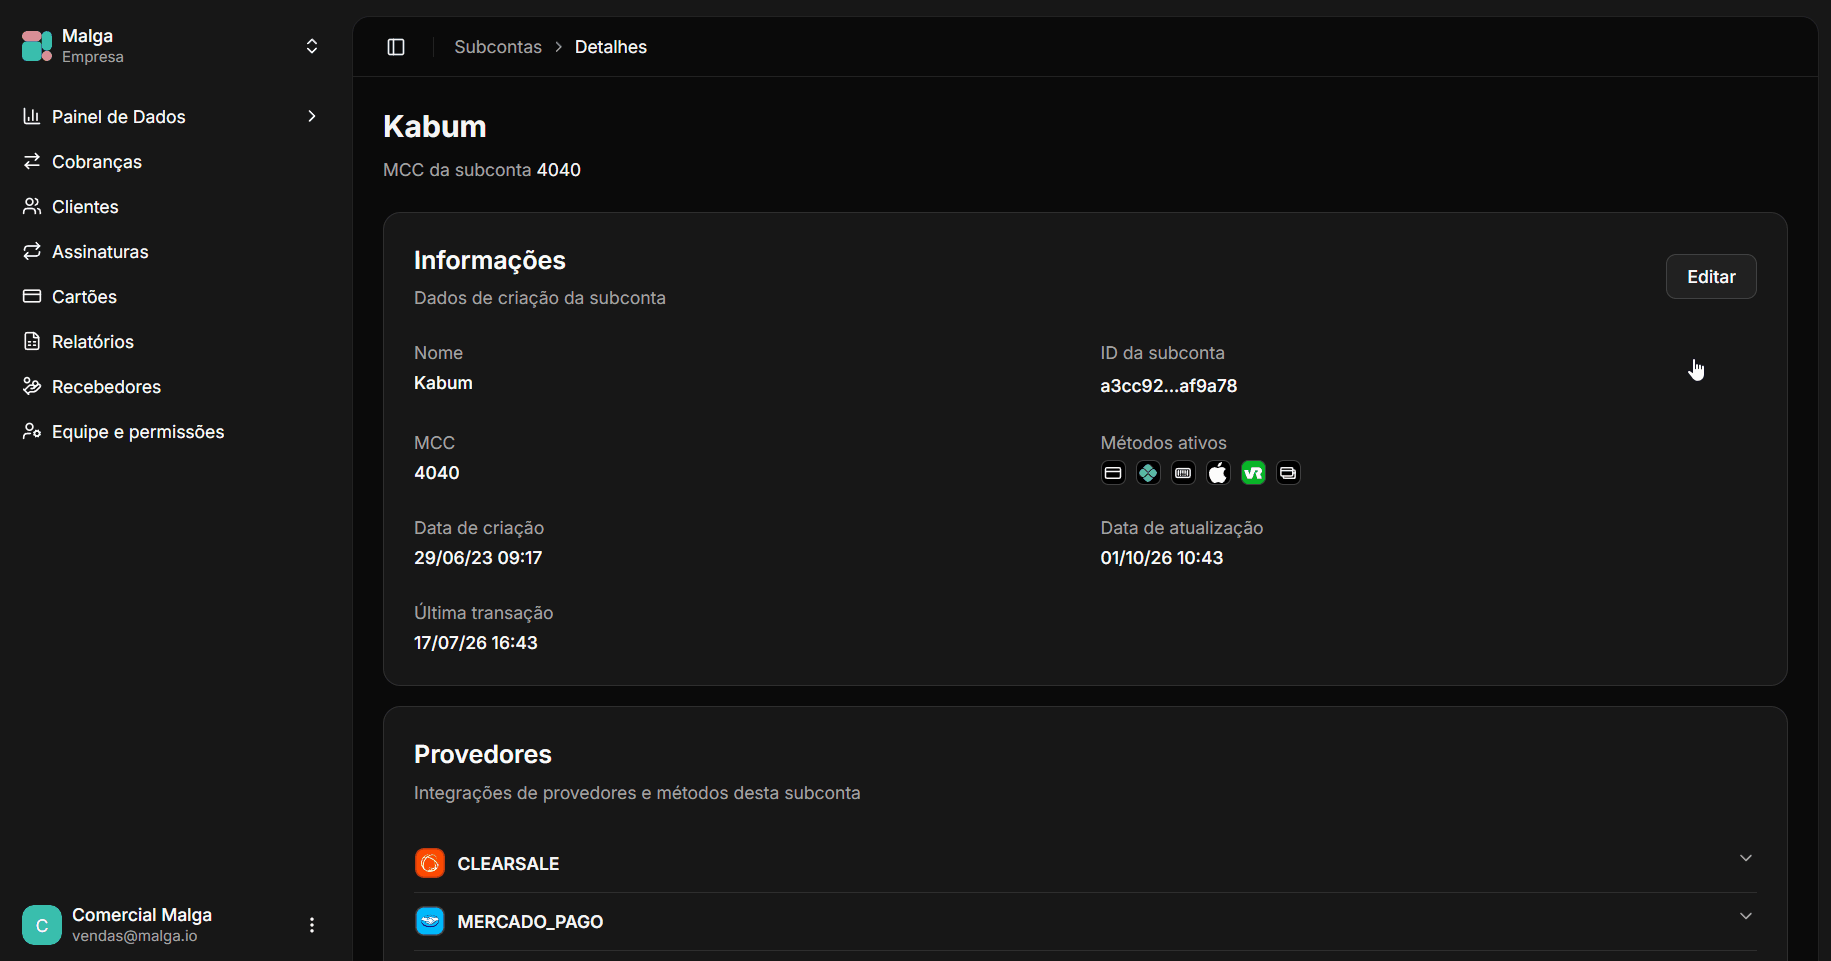The height and width of the screenshot is (961, 1831).
Task: Click the stacked cards method icon
Action: click(x=1288, y=473)
